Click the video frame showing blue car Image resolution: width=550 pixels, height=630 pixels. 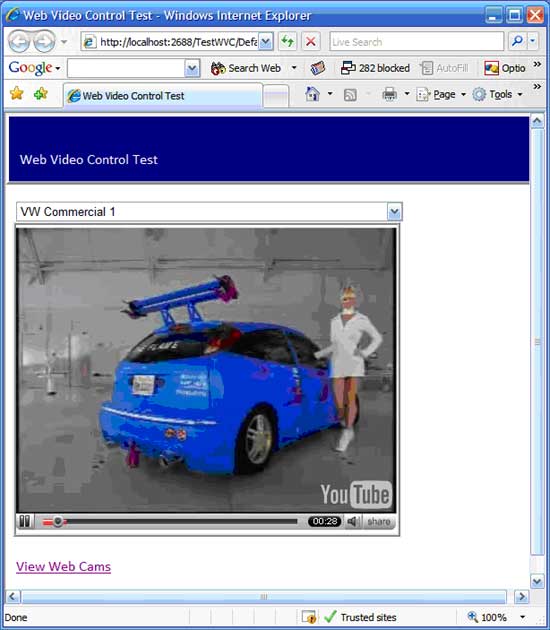(207, 370)
